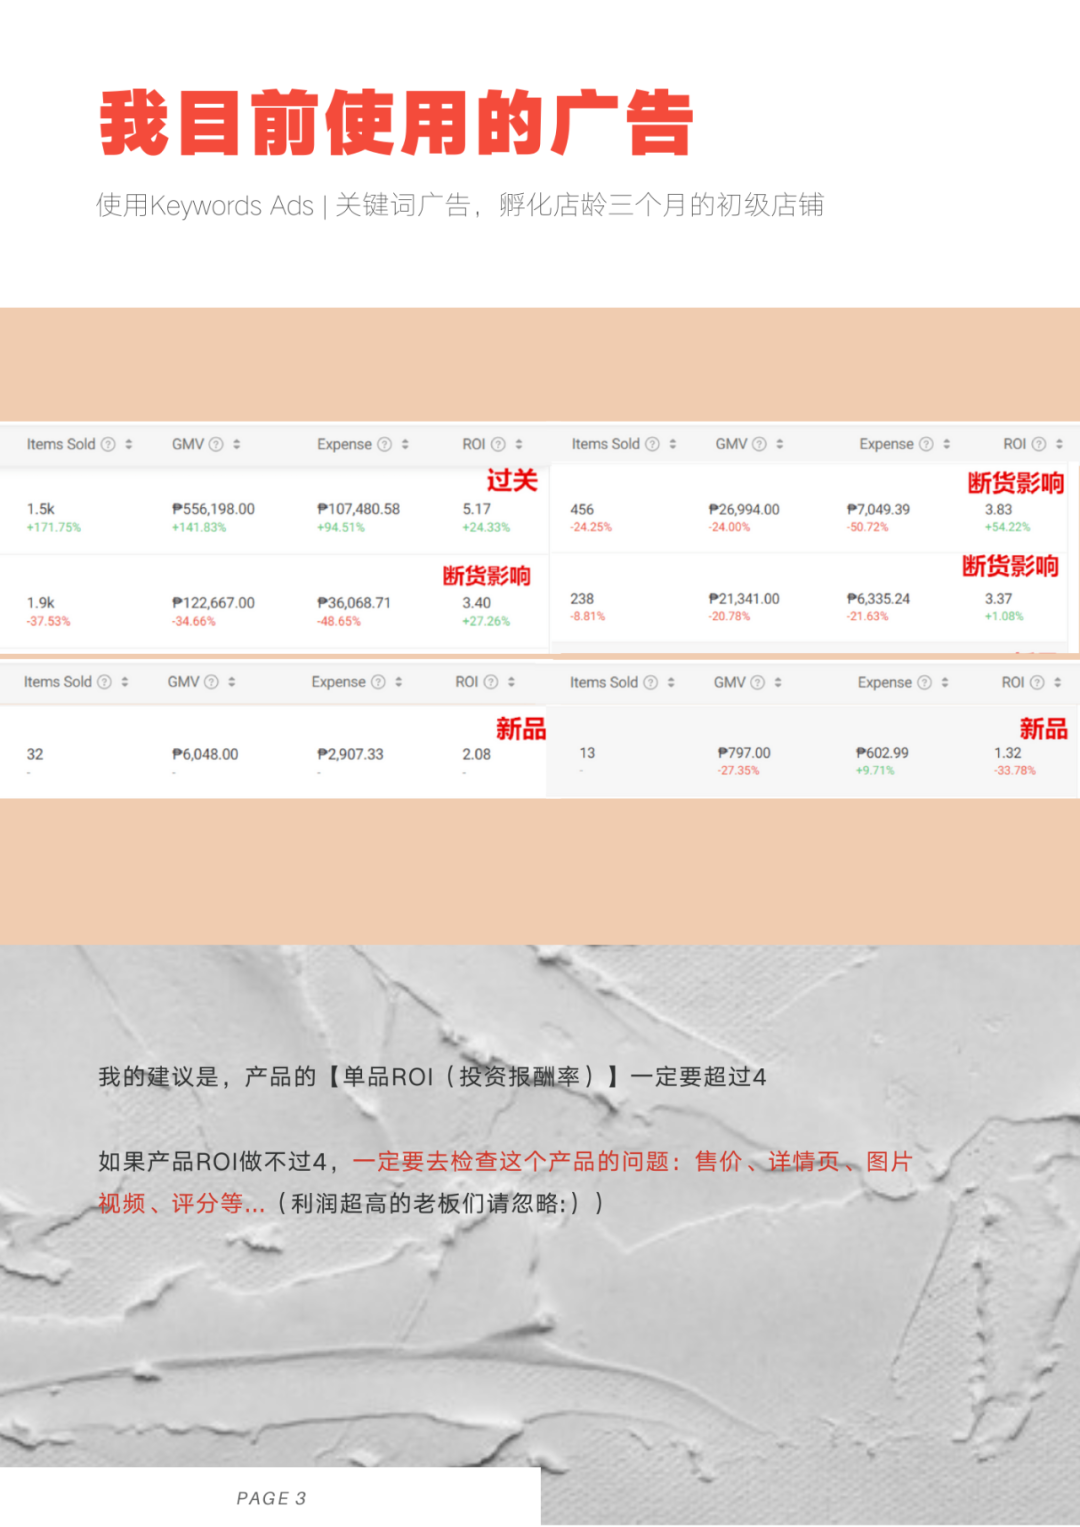Click sort arrows beside bottom-left ROI header

[509, 683]
